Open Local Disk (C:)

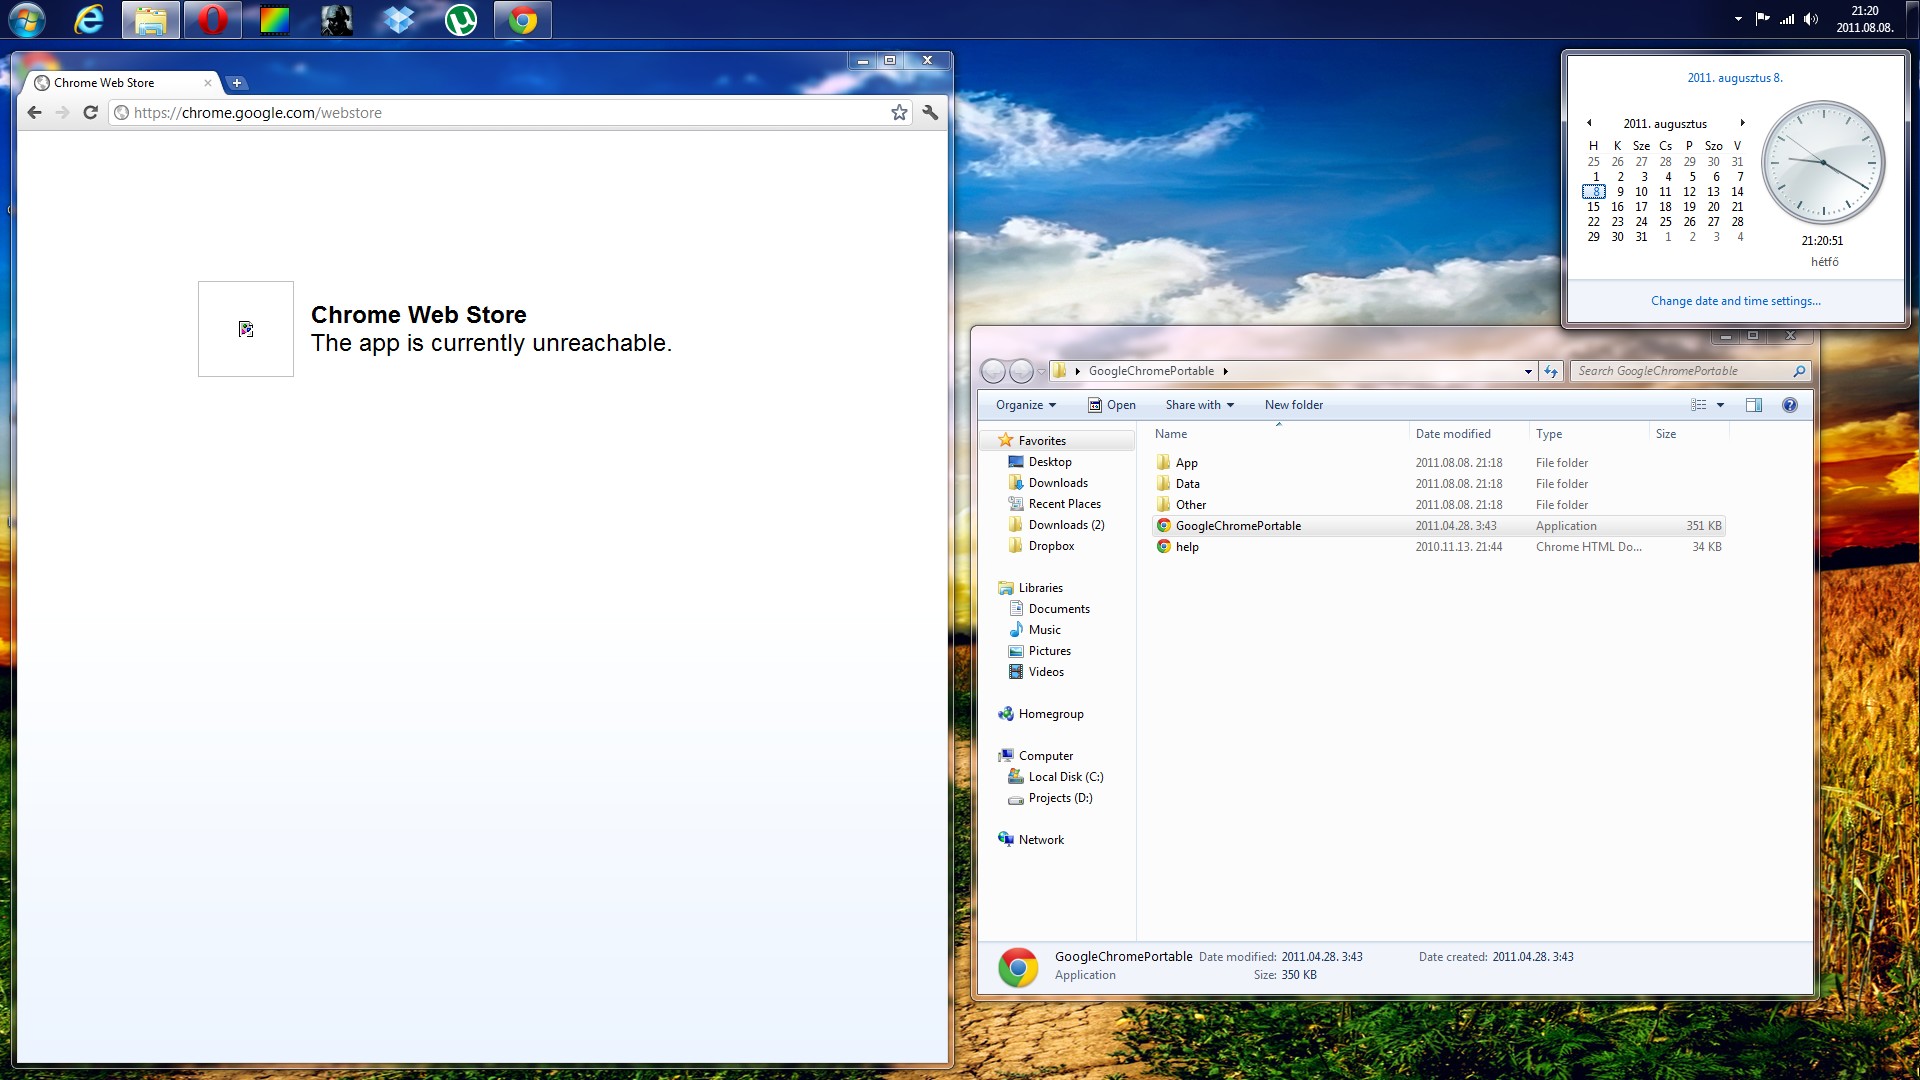(1065, 777)
